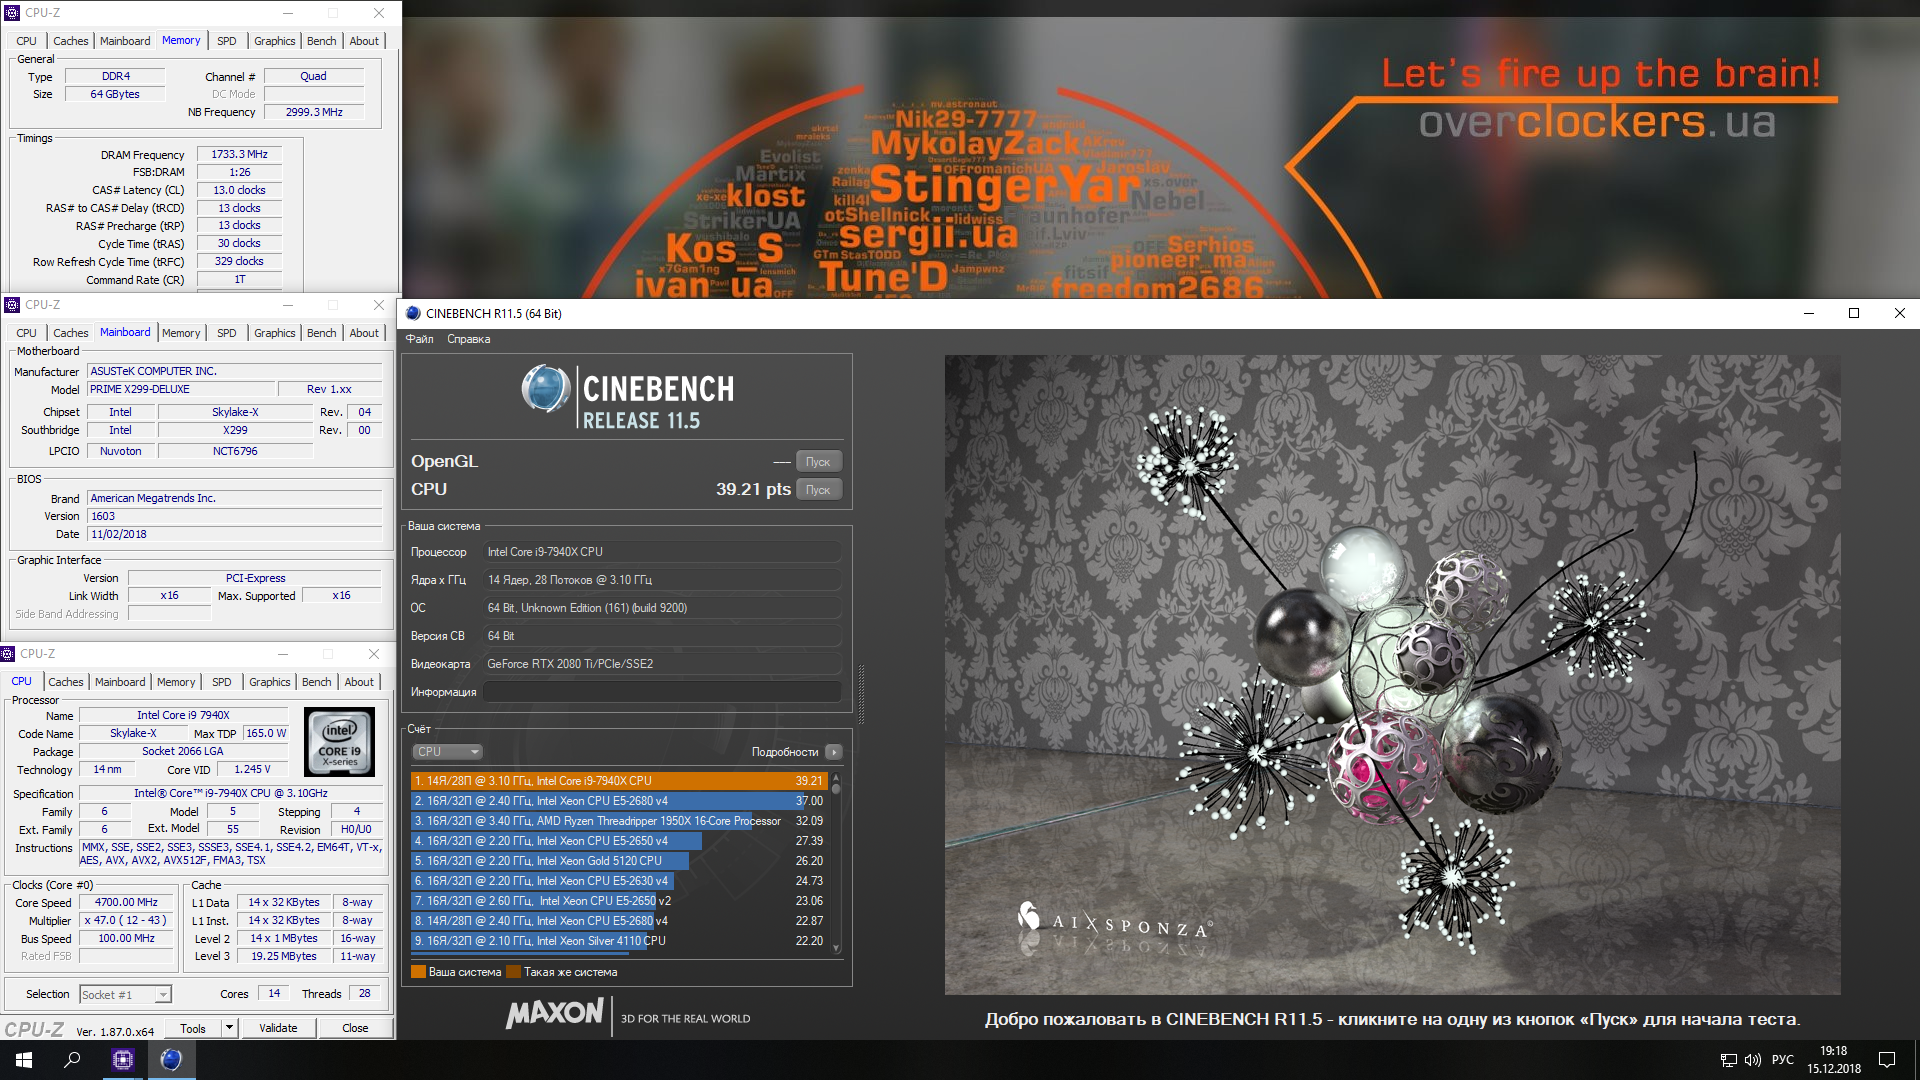Select ranking row 9 Xeon Silver 4110
Screen dimensions: 1920x1080
point(618,941)
